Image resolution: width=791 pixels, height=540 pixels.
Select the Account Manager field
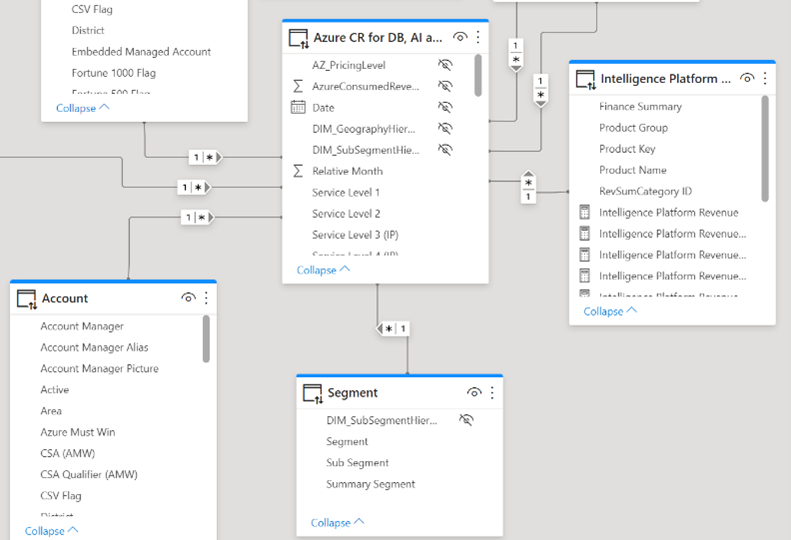pyautogui.click(x=82, y=326)
